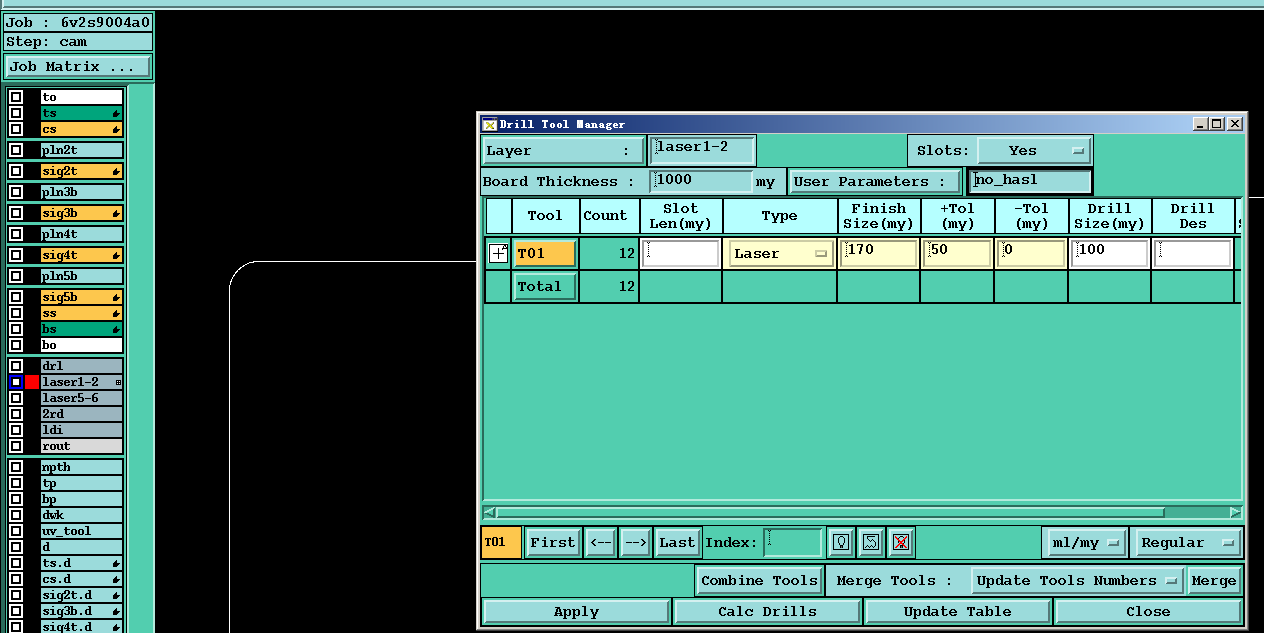
Task: Click the marker icon on laser1-2 layer
Action: point(118,383)
